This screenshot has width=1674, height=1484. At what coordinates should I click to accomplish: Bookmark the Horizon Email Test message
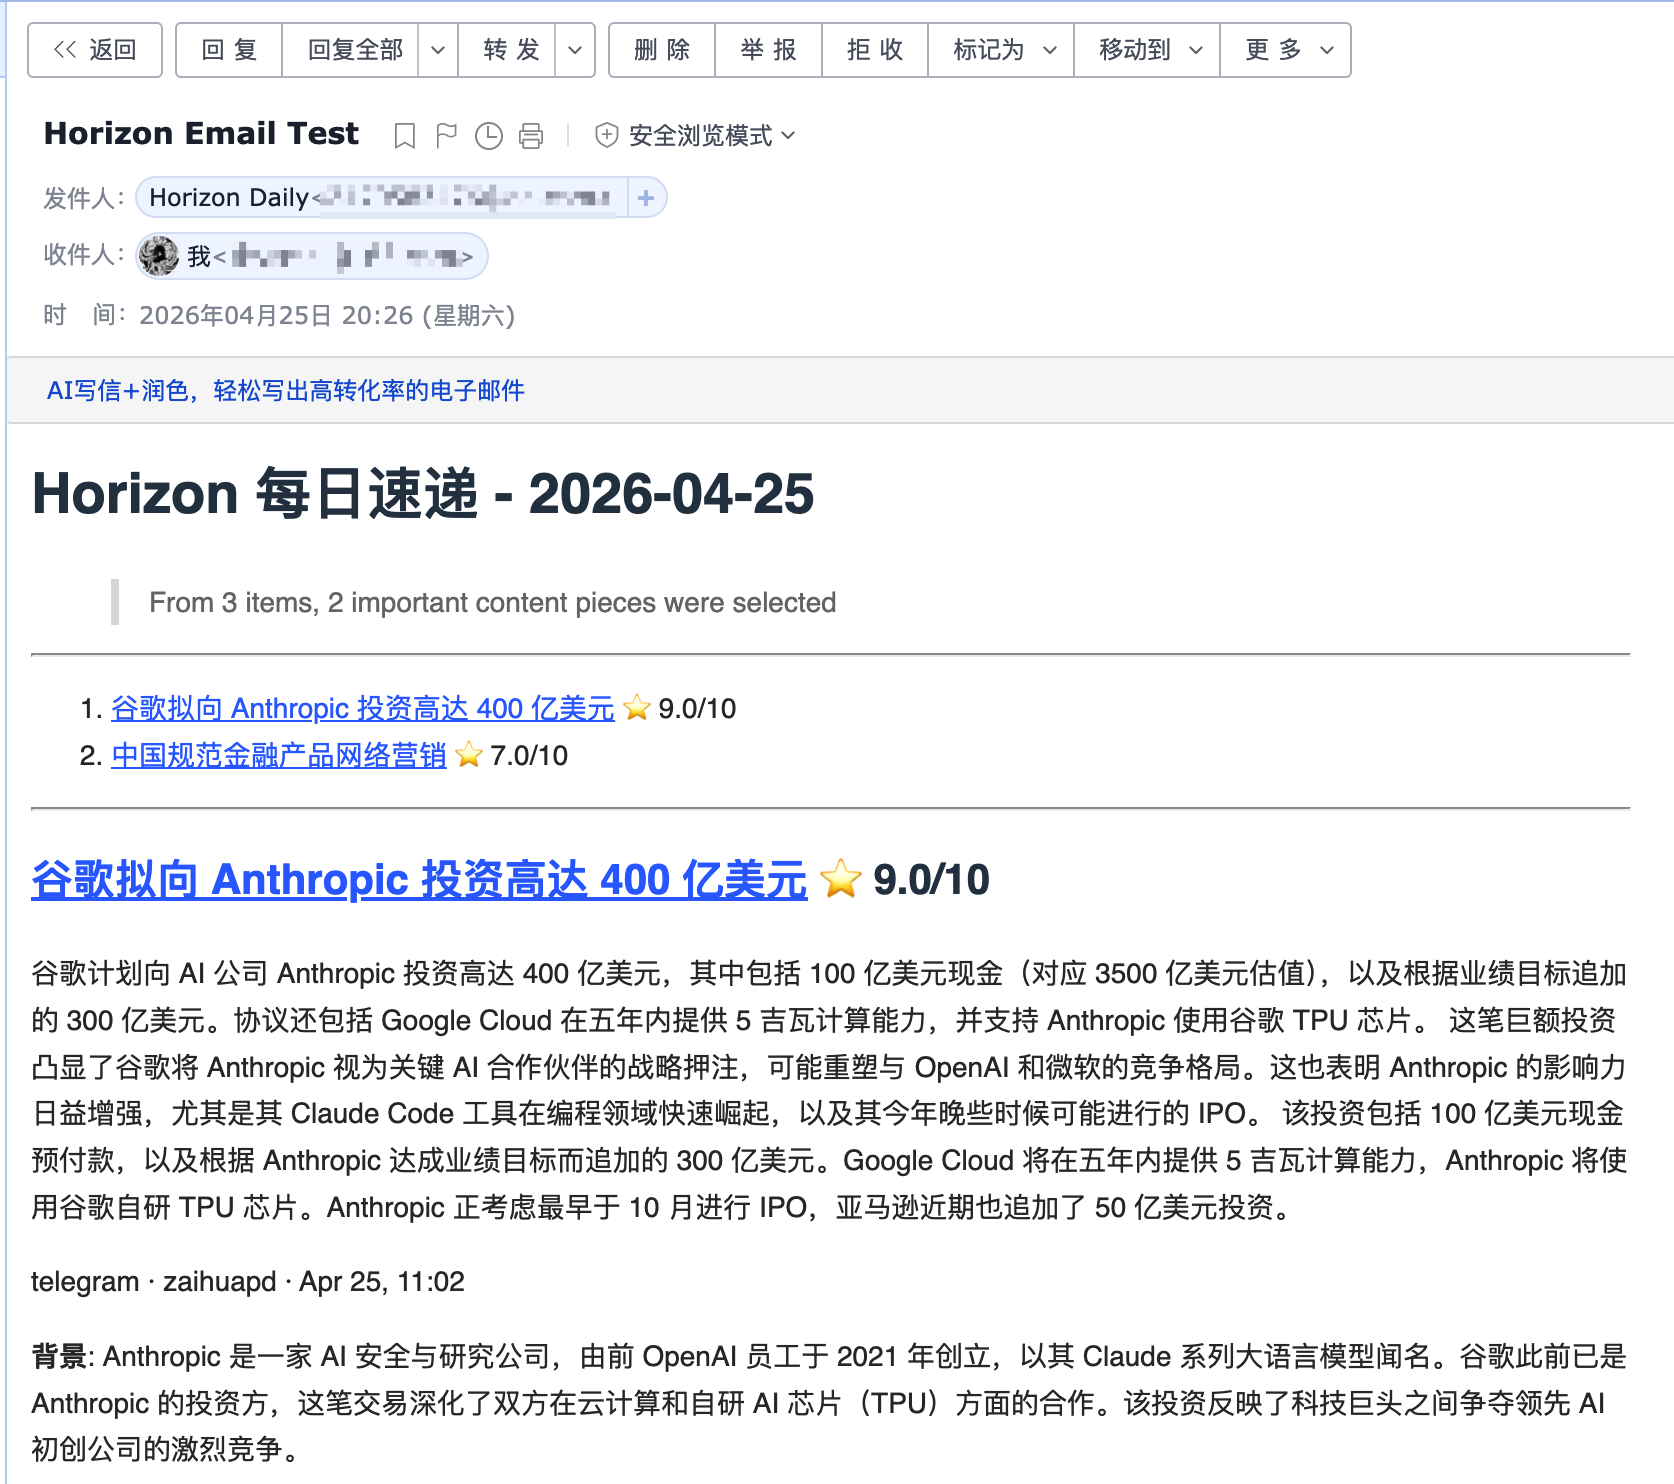pyautogui.click(x=404, y=135)
